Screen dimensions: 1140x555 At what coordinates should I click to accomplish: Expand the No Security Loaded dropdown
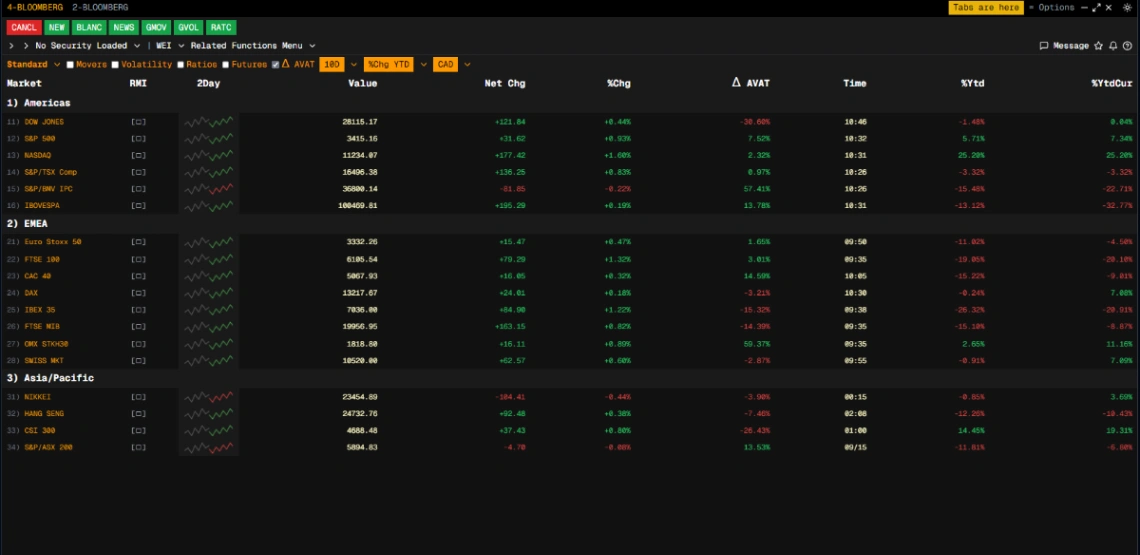pyautogui.click(x=87, y=46)
